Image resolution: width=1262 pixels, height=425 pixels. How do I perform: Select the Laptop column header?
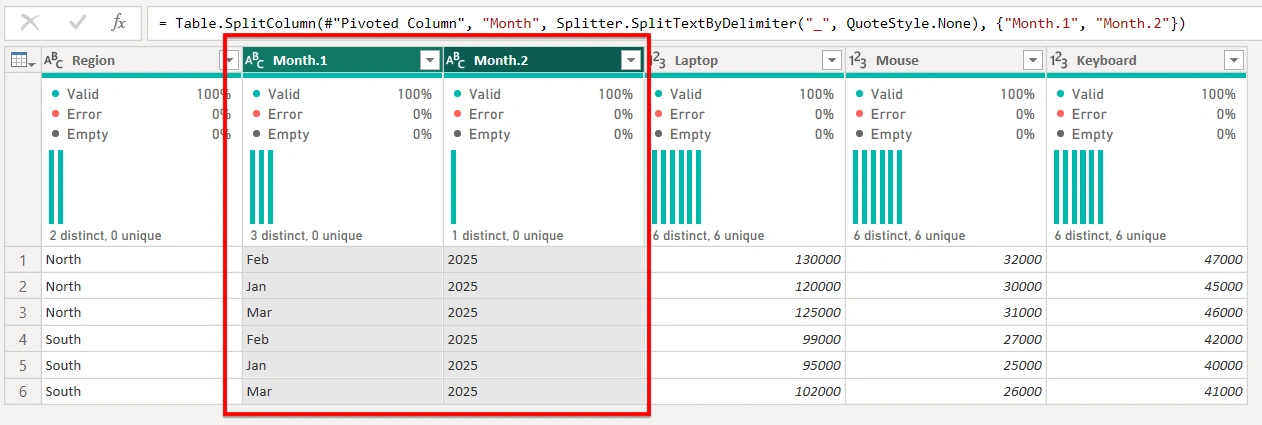pyautogui.click(x=745, y=61)
